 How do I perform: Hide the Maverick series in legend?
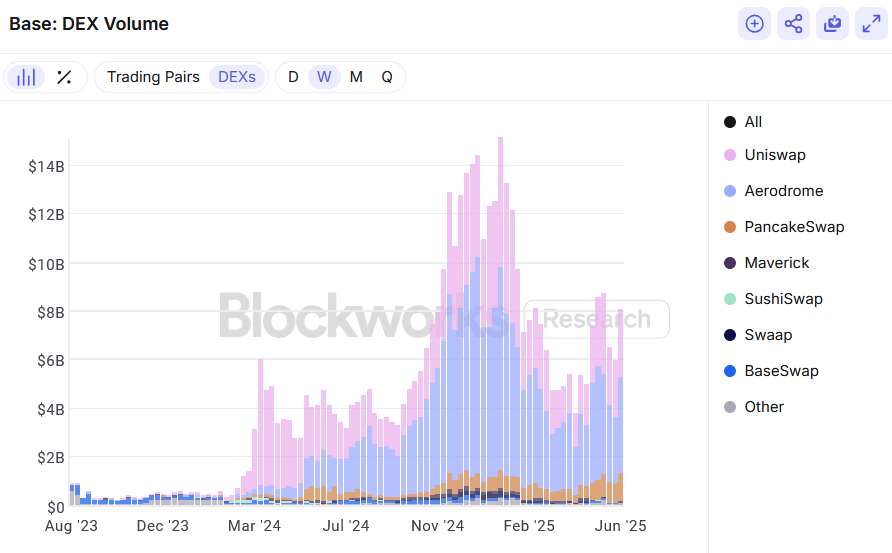click(x=776, y=263)
